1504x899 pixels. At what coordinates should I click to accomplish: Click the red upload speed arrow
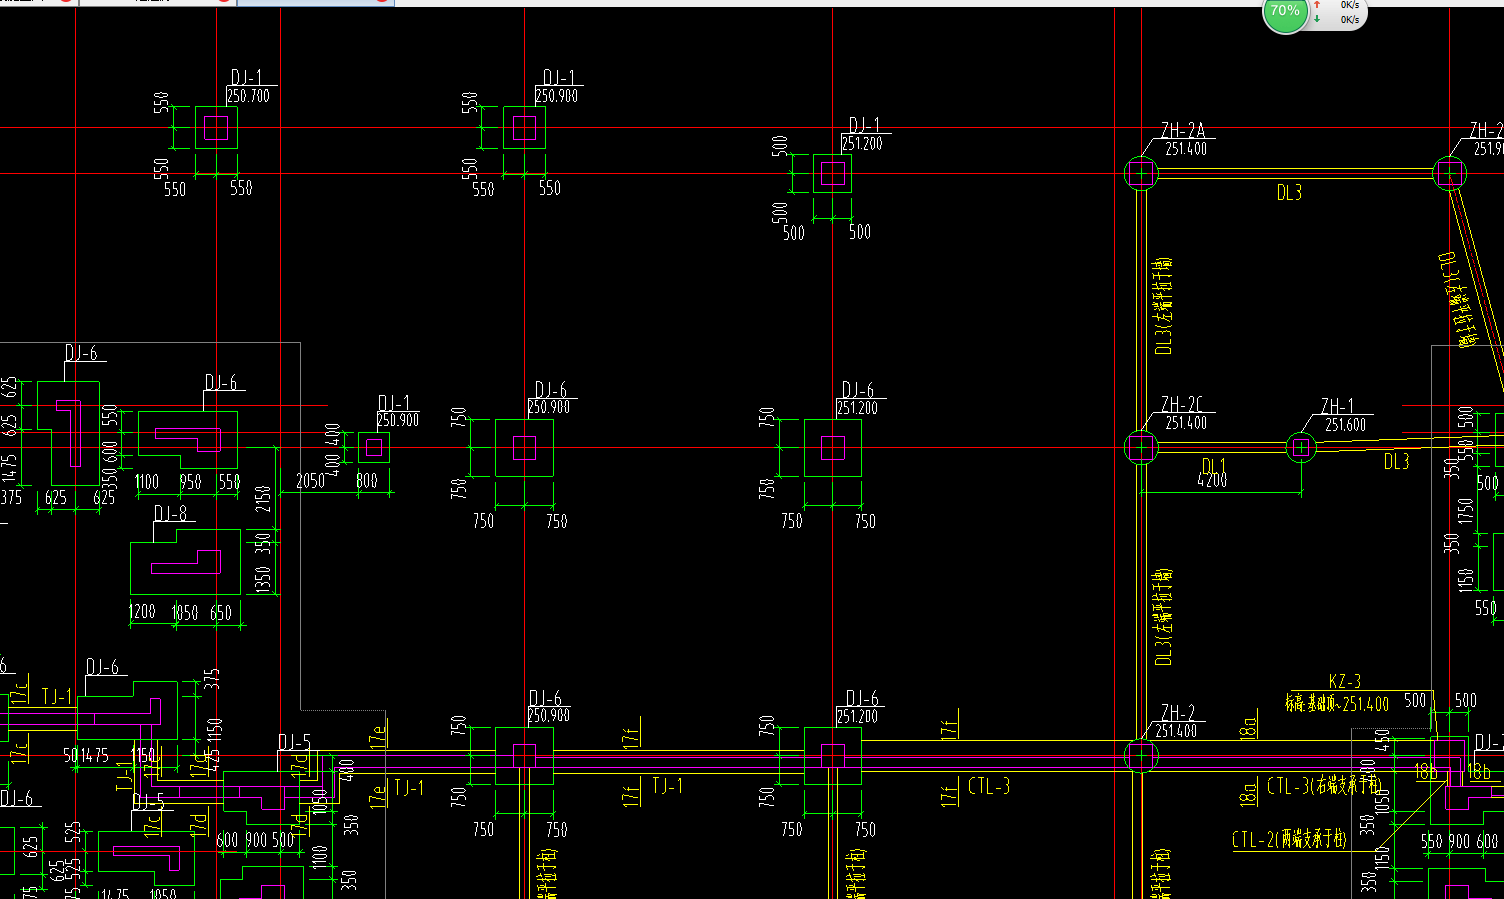1318,5
